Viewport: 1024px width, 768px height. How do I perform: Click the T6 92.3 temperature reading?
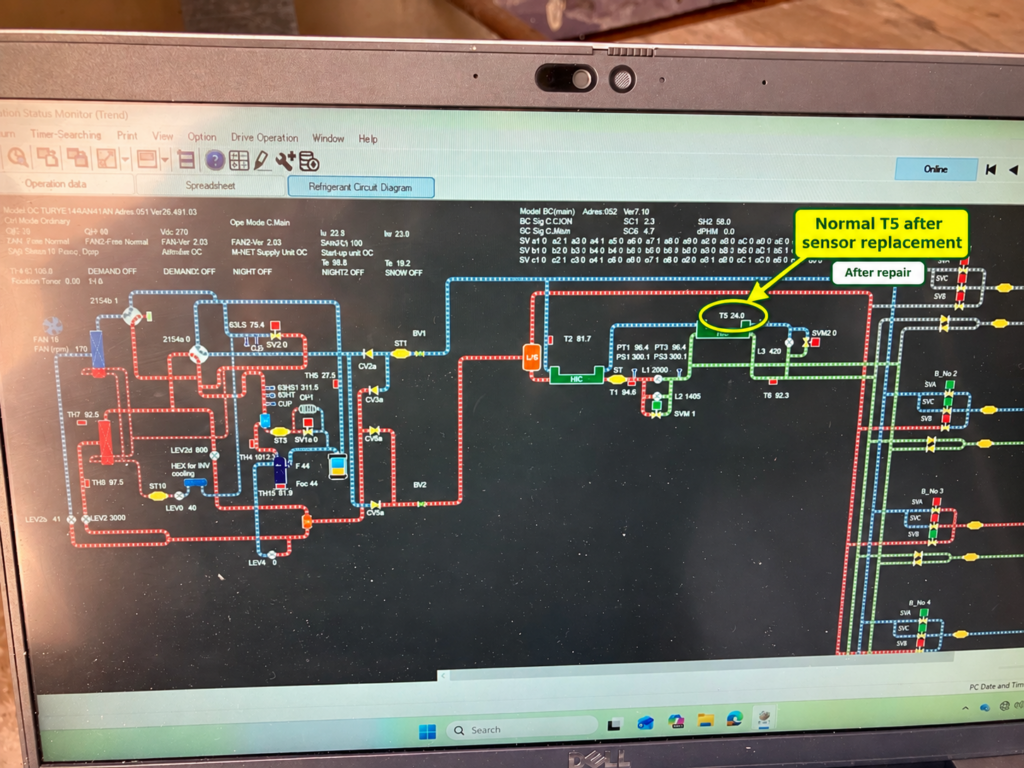coord(776,395)
